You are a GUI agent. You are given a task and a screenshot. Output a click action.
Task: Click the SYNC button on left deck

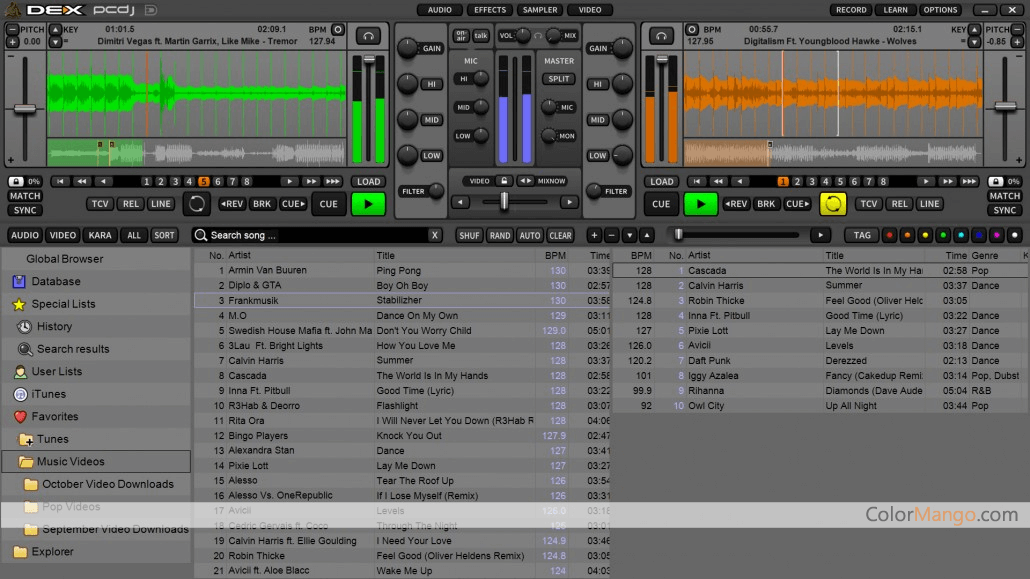pyautogui.click(x=24, y=210)
